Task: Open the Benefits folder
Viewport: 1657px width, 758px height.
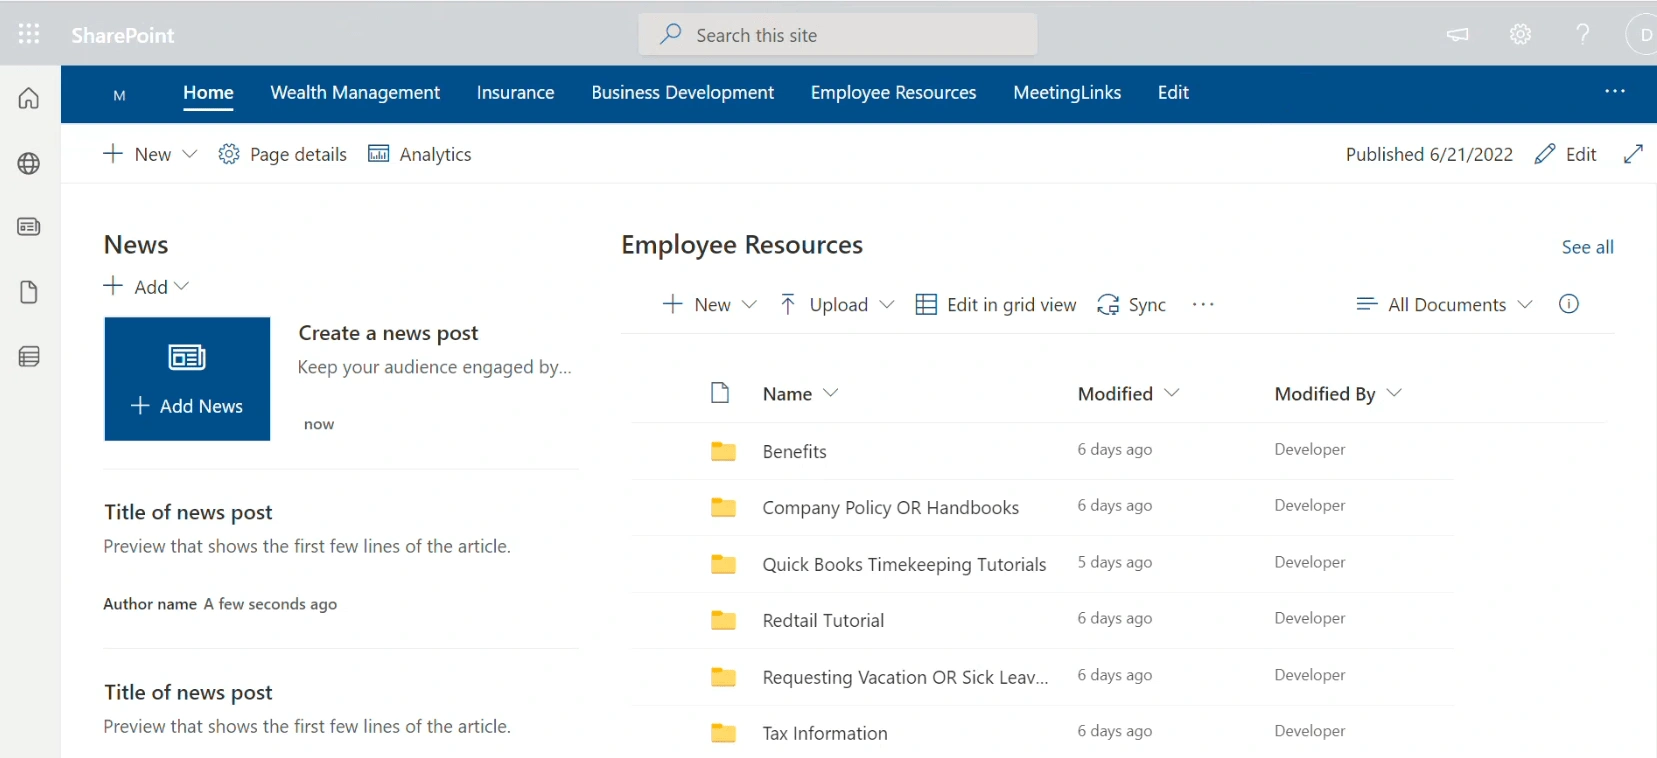Action: pyautogui.click(x=794, y=452)
